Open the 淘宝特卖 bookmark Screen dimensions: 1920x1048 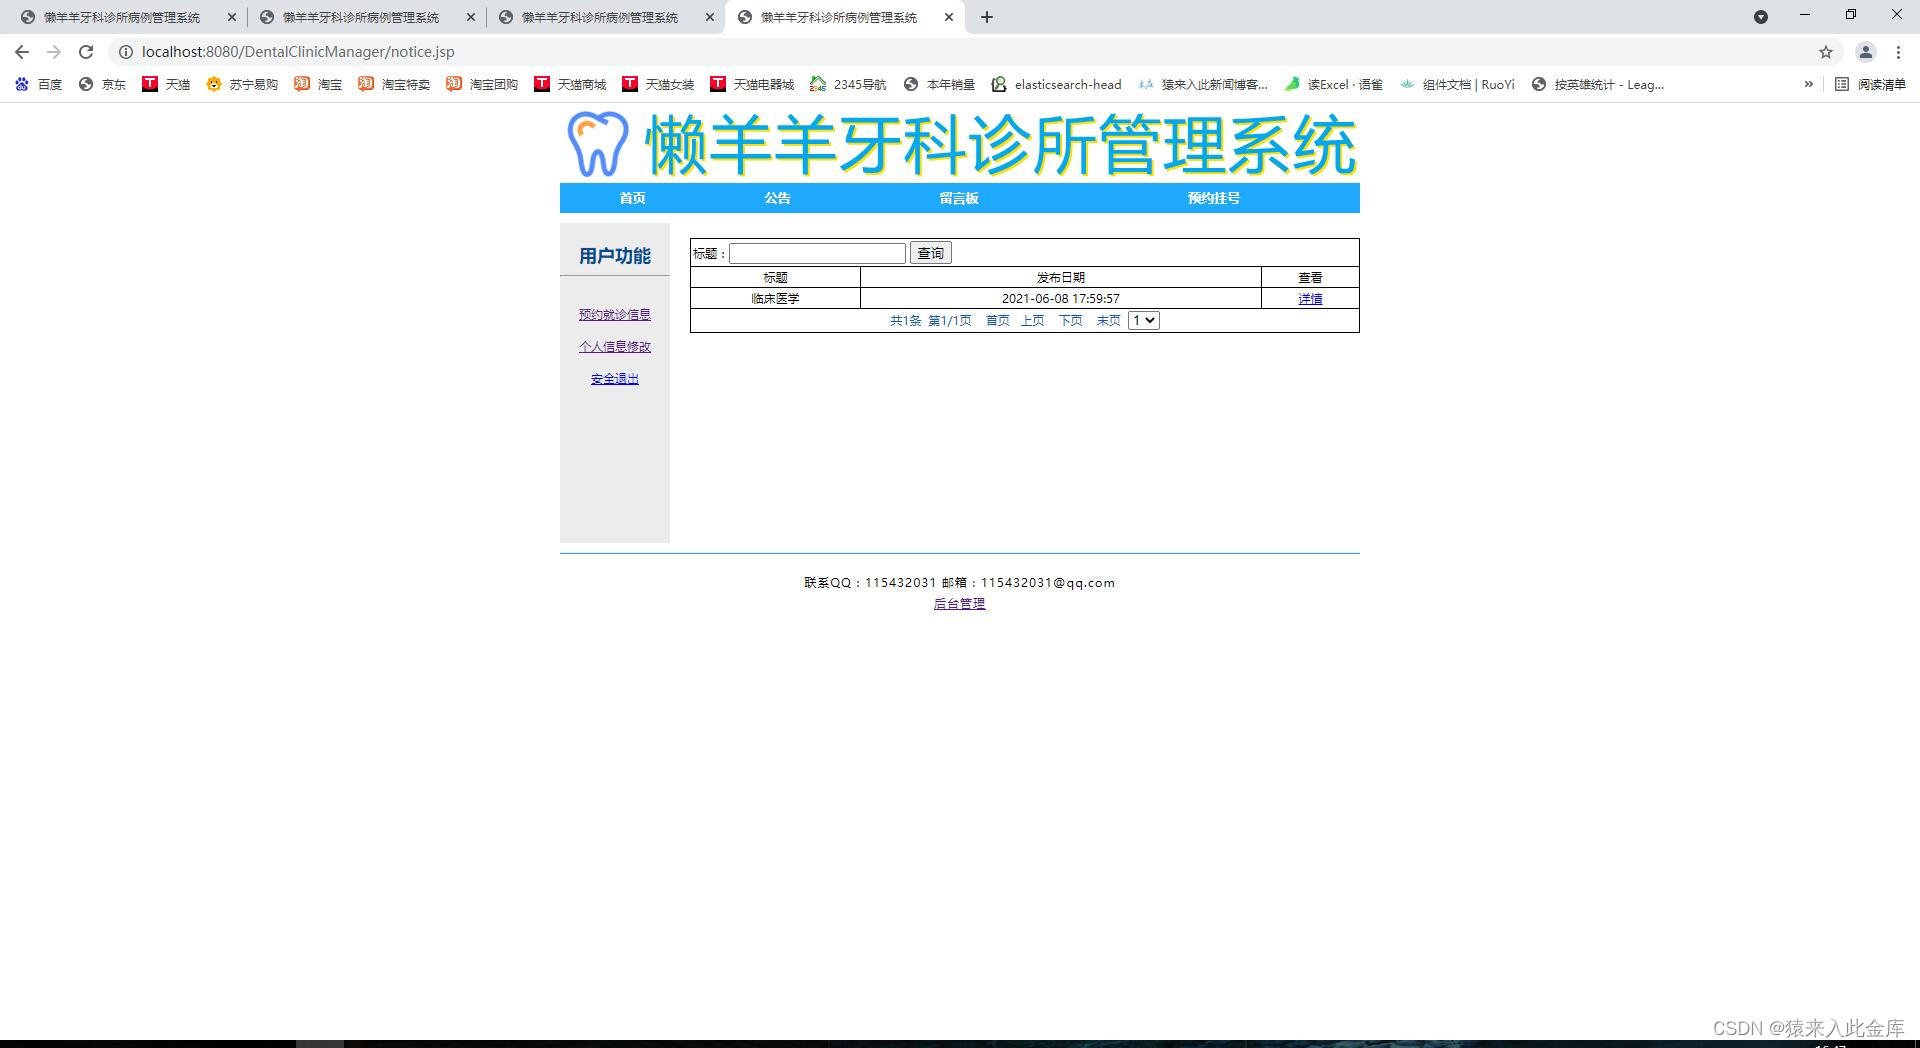[x=394, y=85]
